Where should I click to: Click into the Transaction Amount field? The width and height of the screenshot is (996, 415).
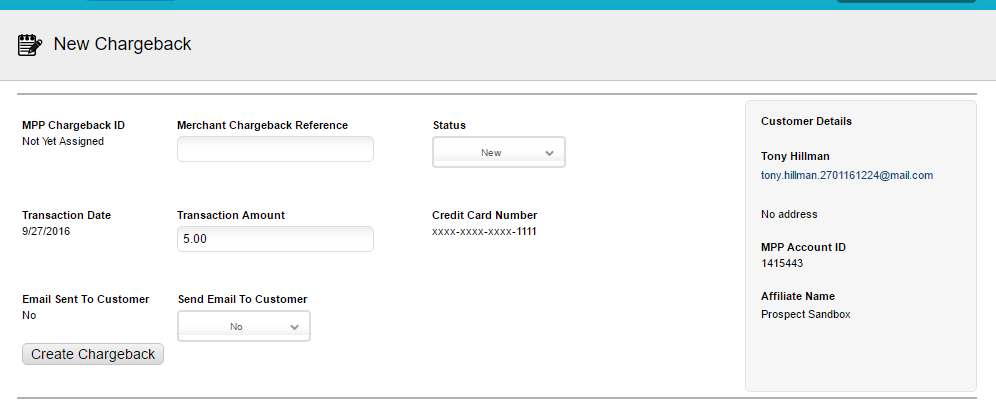275,239
